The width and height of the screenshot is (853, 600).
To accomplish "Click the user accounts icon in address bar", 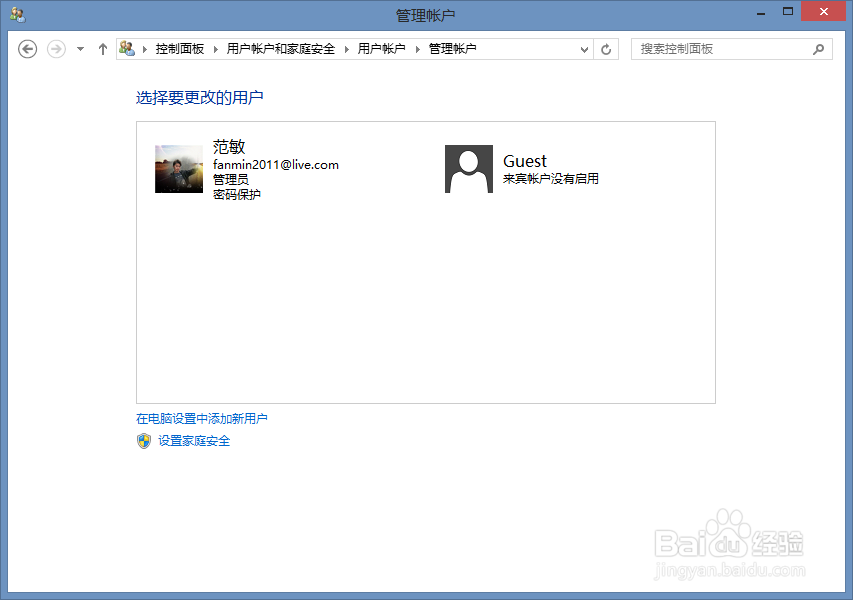I will [x=127, y=48].
